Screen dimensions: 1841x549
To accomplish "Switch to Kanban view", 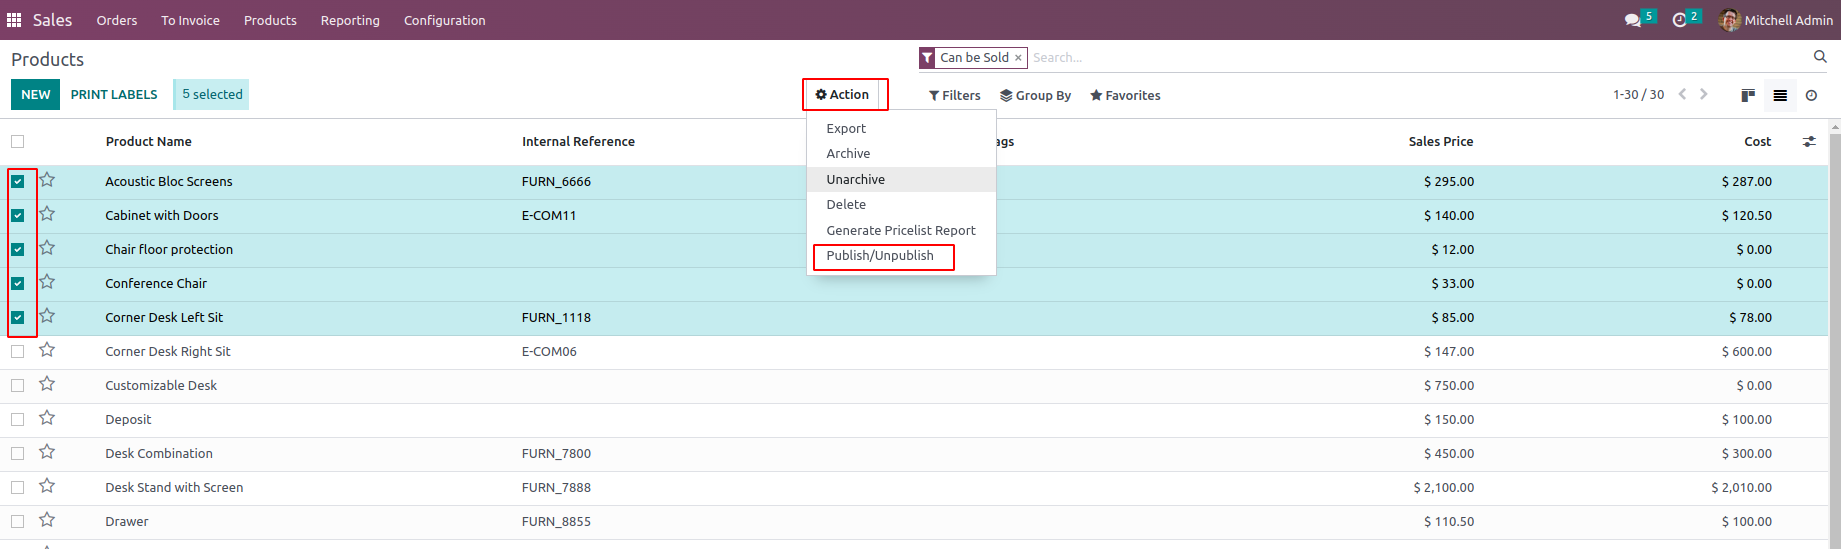I will [1748, 95].
